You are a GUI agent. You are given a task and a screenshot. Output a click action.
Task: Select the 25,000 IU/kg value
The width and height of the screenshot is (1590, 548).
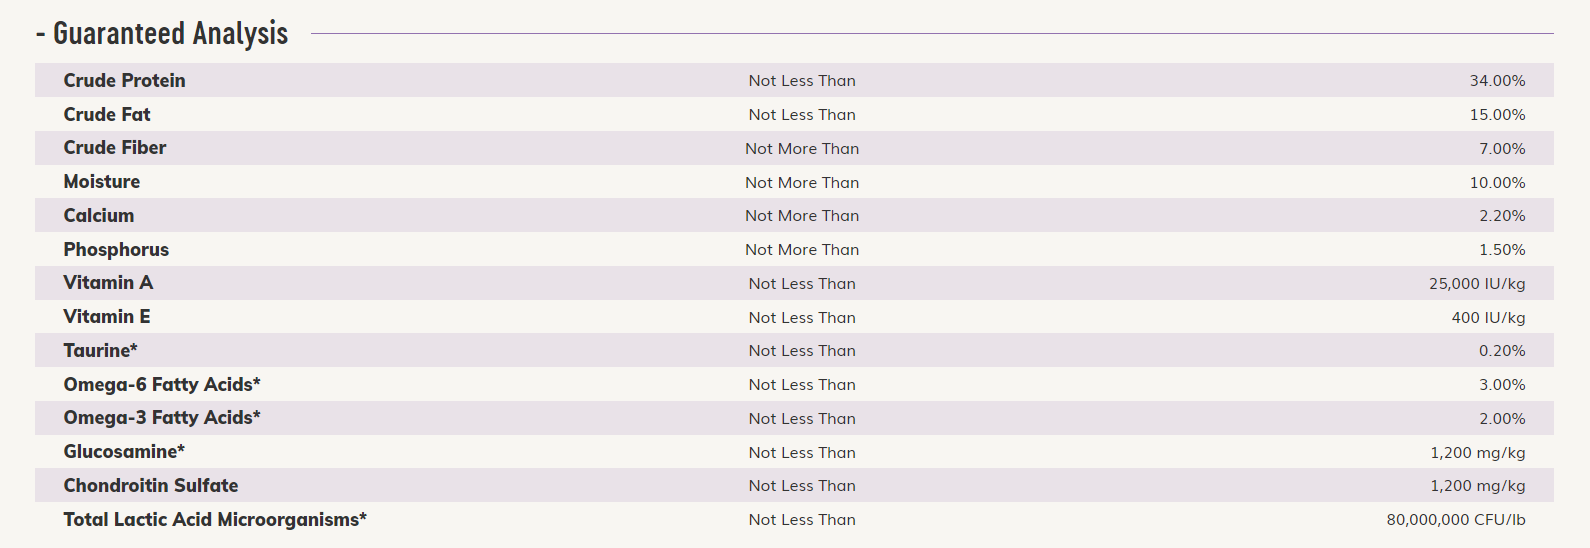coord(1477,284)
